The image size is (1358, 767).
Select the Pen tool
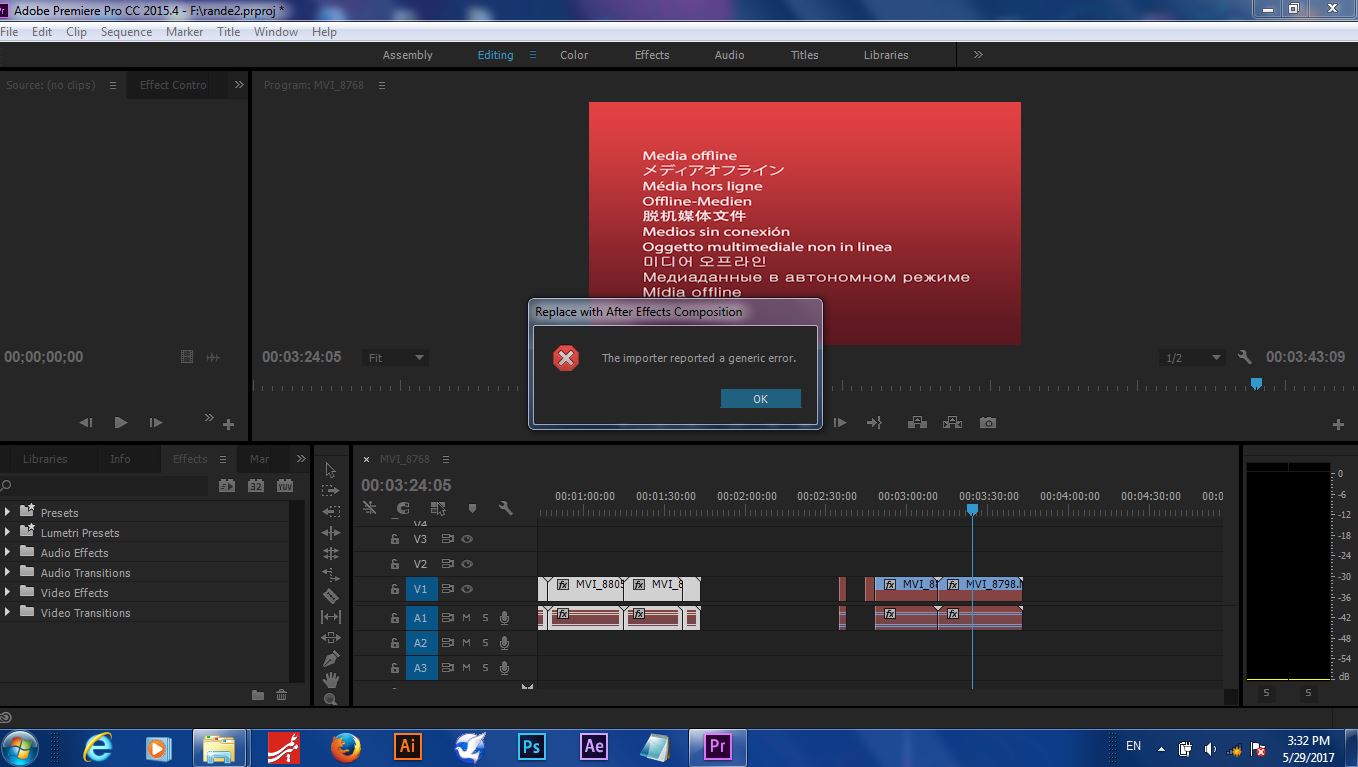[x=331, y=659]
